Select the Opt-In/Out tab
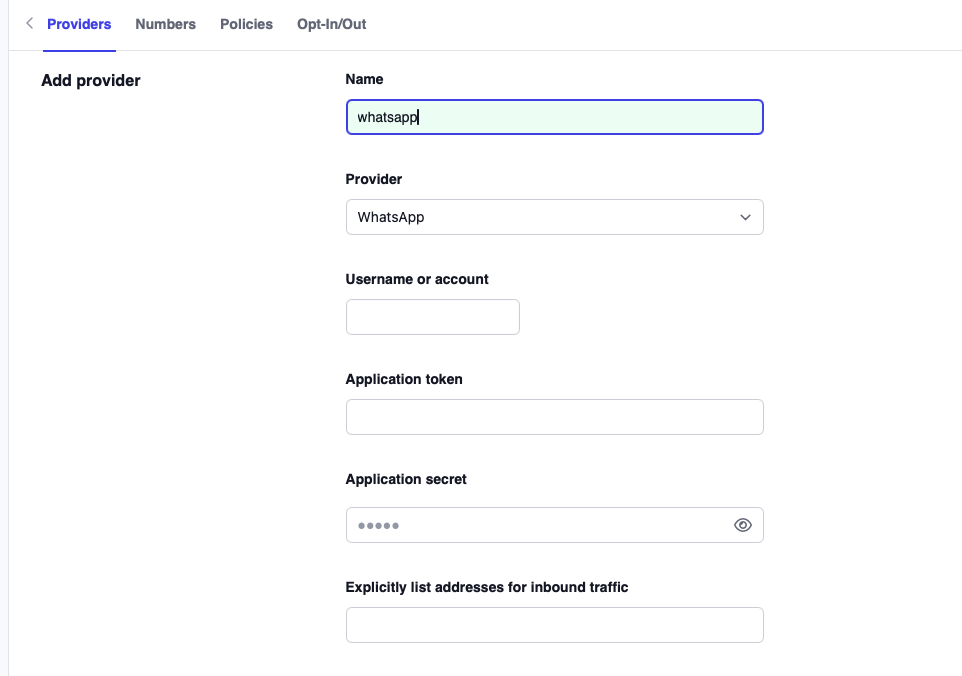The height and width of the screenshot is (676, 962). [331, 24]
